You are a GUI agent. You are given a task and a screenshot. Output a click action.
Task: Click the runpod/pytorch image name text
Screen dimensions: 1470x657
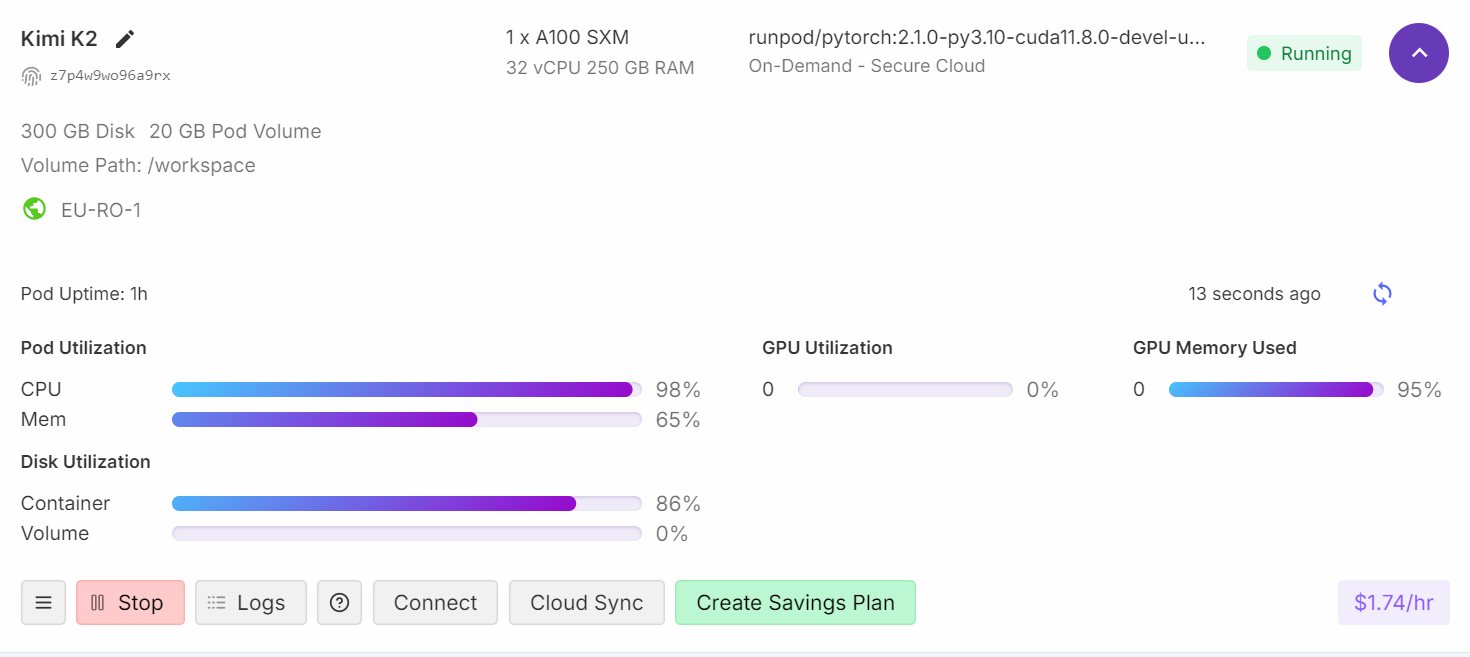[x=977, y=38]
